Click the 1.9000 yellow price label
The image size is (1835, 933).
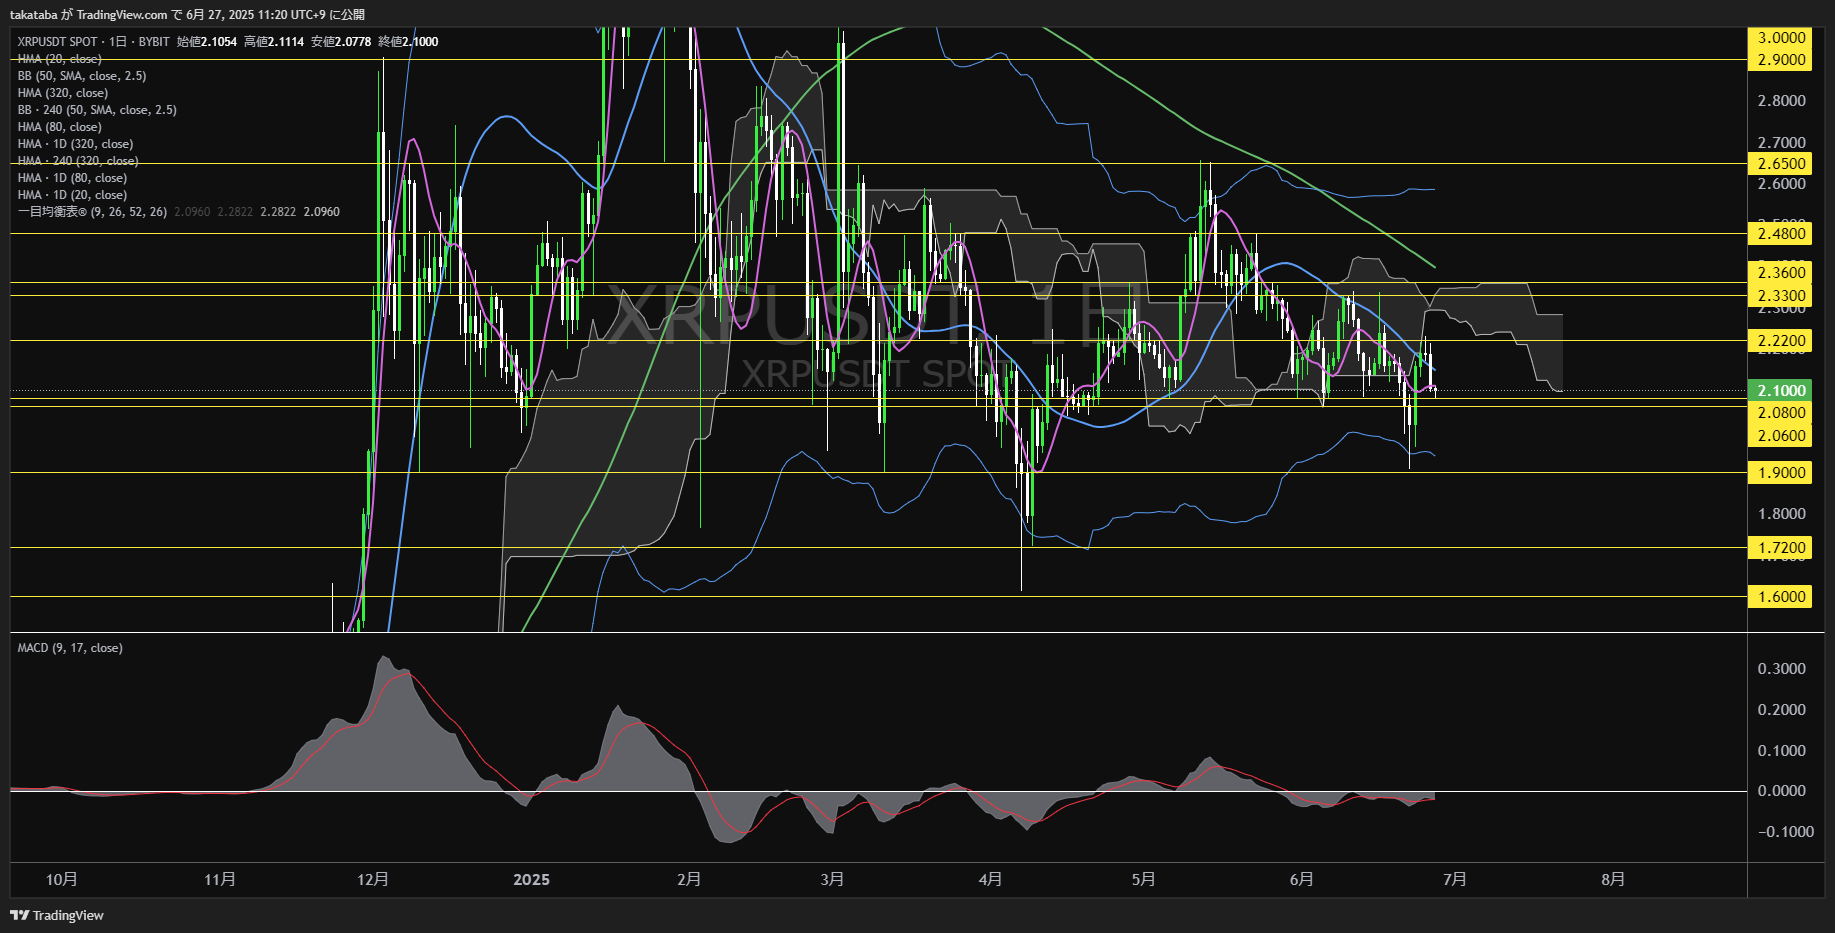click(x=1780, y=473)
